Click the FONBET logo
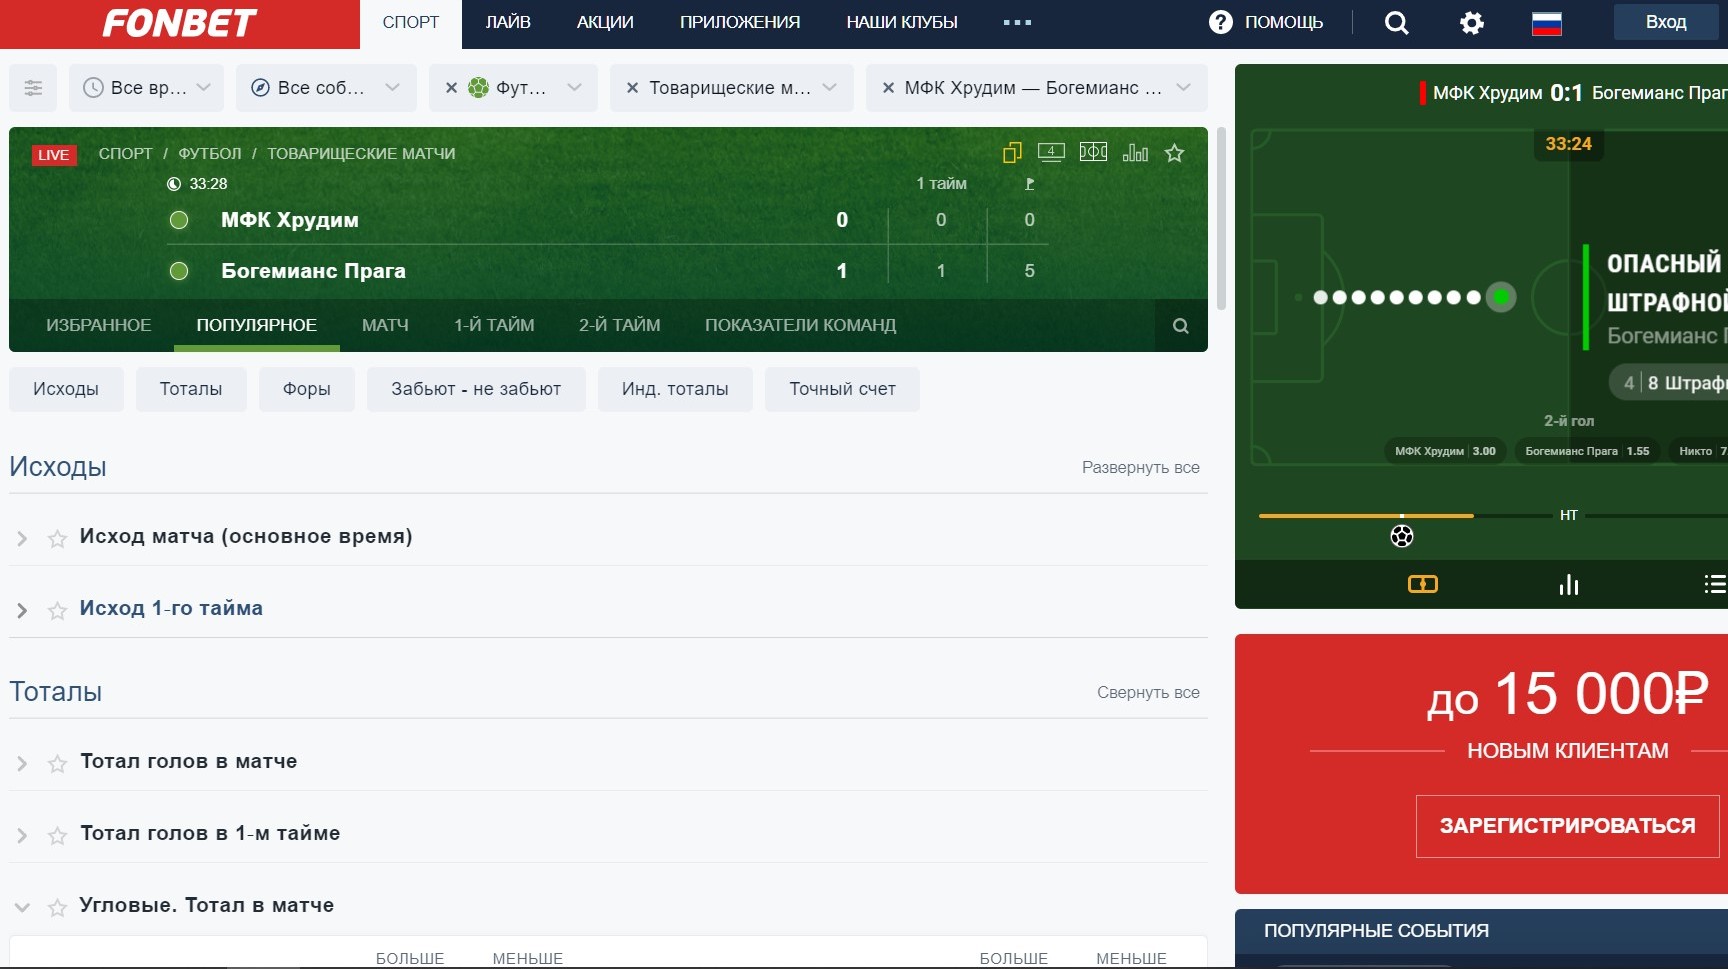 click(x=180, y=23)
